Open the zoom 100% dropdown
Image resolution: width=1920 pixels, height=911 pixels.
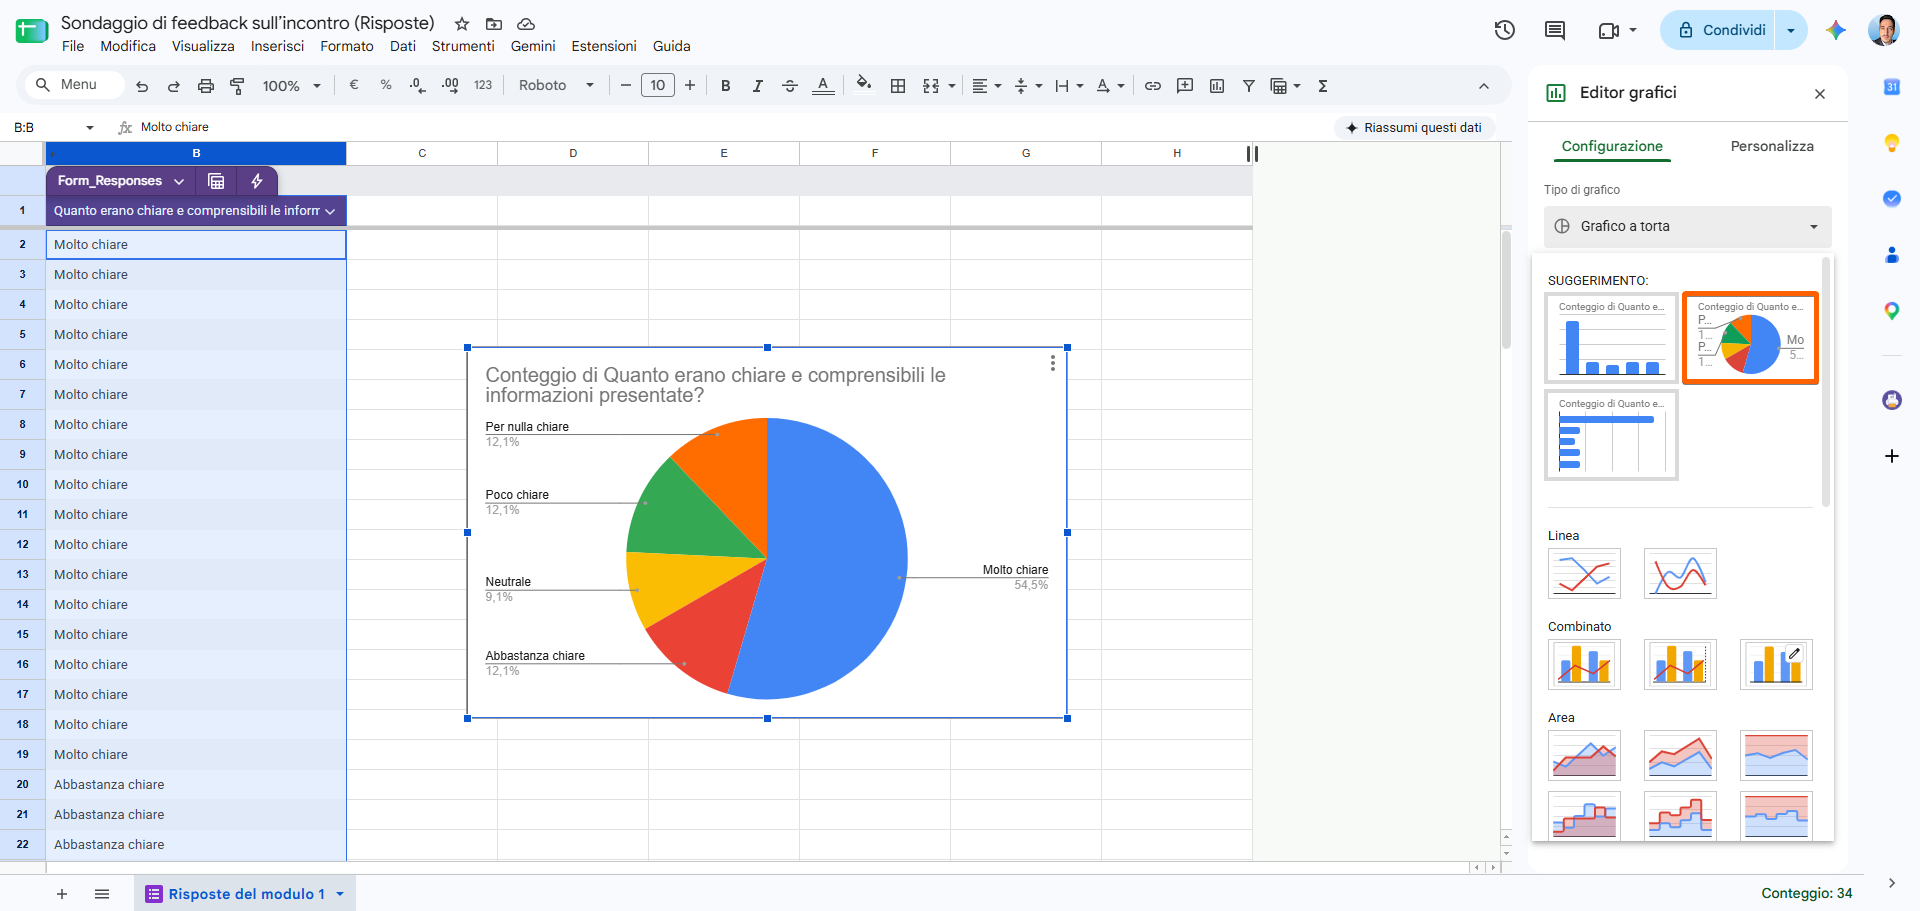[x=291, y=86]
